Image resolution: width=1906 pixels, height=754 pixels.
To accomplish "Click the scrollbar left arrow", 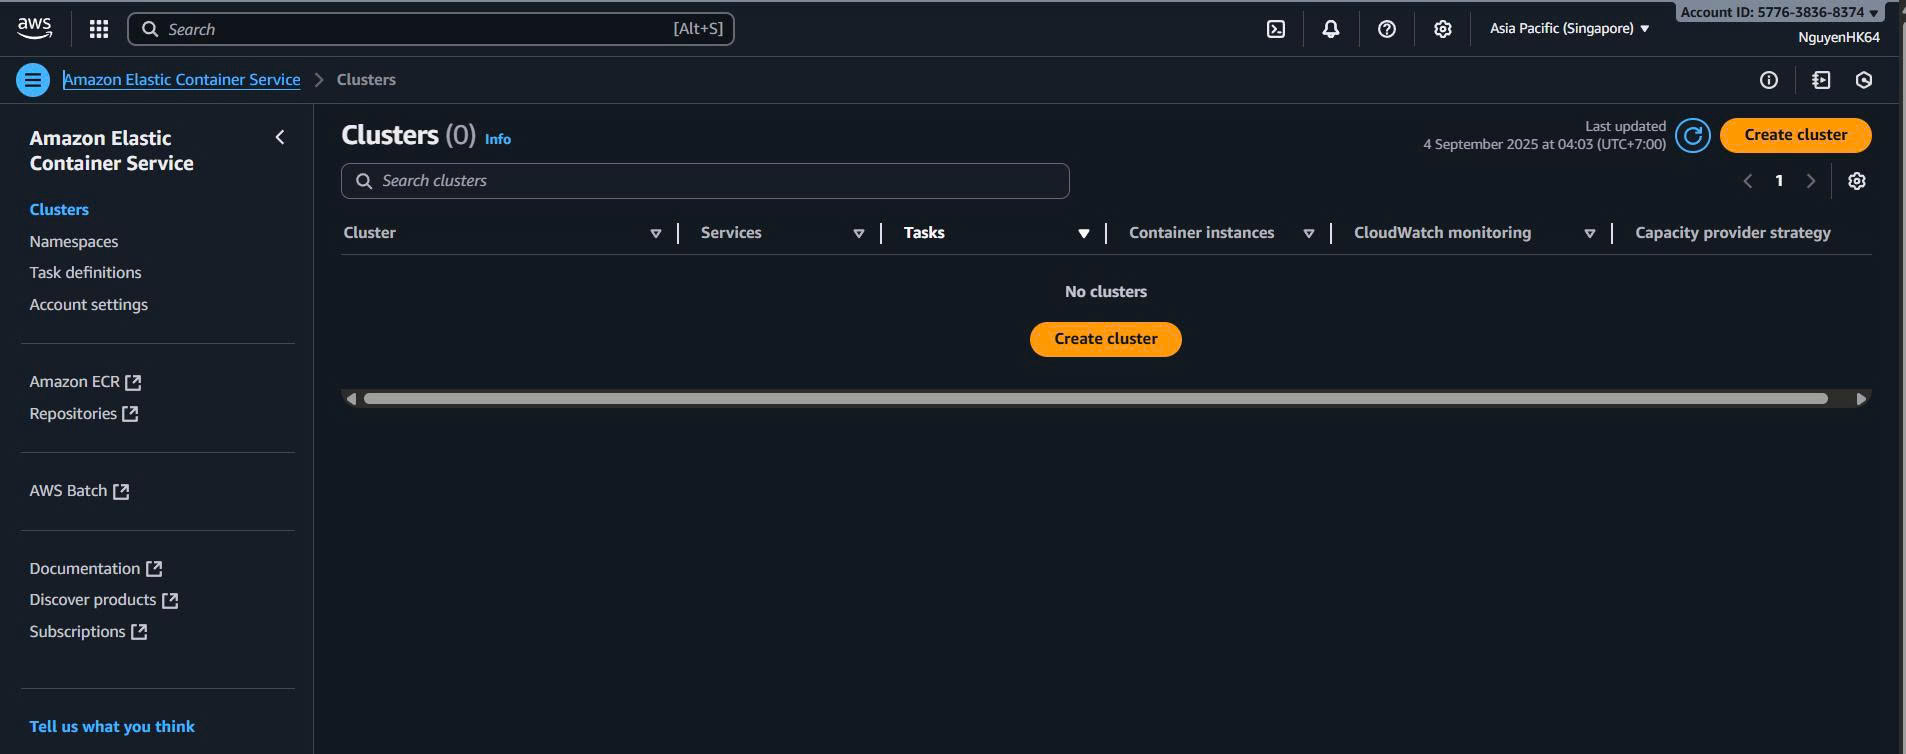I will [350, 399].
